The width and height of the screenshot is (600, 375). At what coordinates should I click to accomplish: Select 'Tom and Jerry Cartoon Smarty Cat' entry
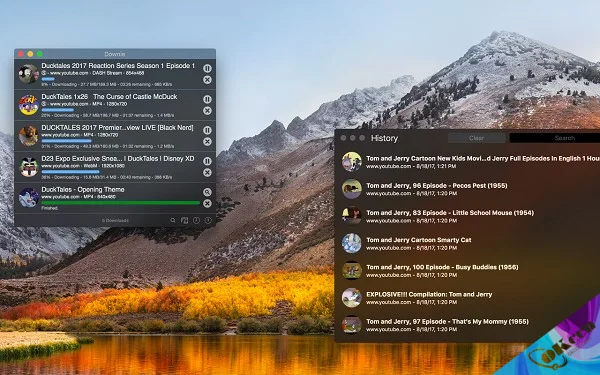(x=467, y=243)
